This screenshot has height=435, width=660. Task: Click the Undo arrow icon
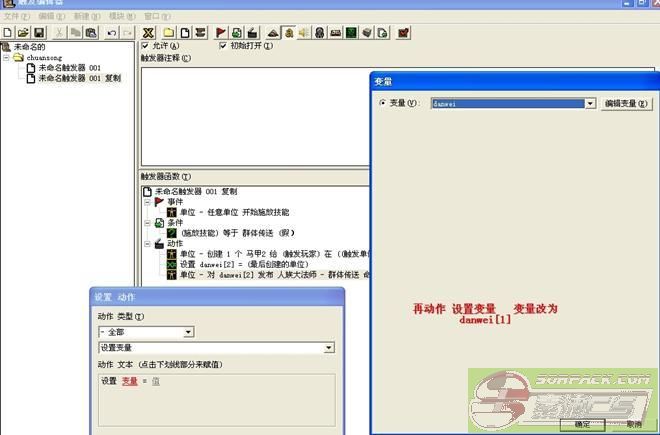click(110, 33)
